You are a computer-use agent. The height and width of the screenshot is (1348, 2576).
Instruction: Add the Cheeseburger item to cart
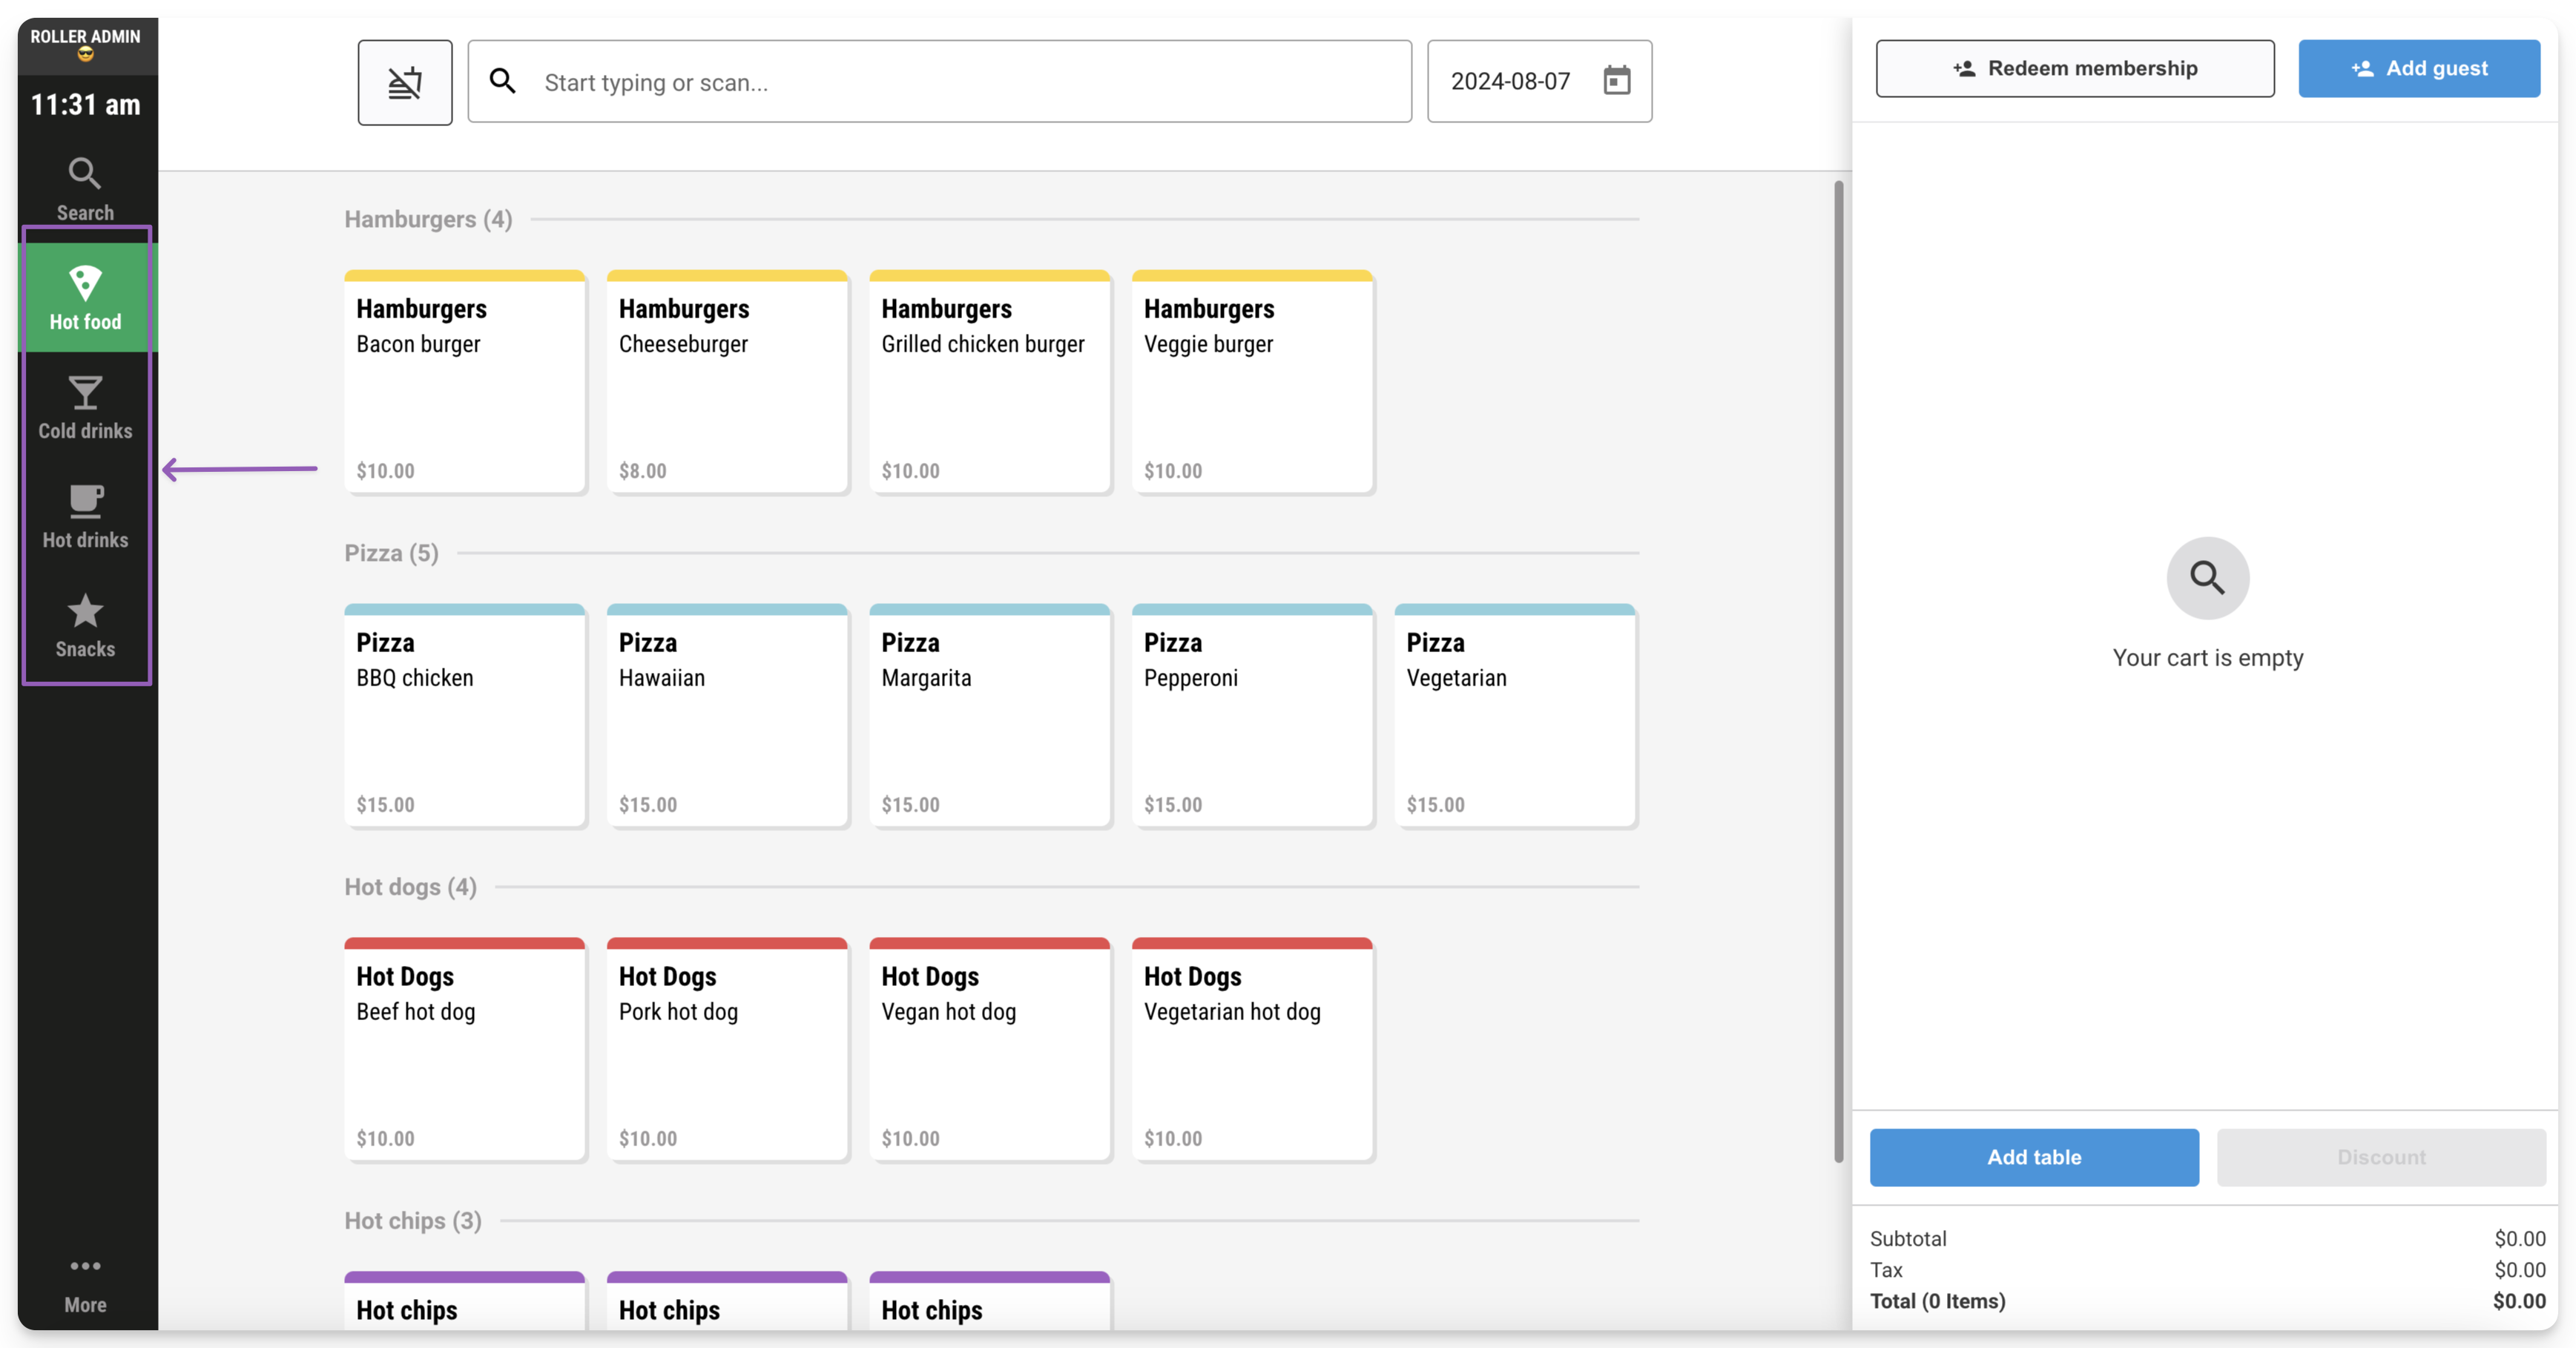[727, 382]
